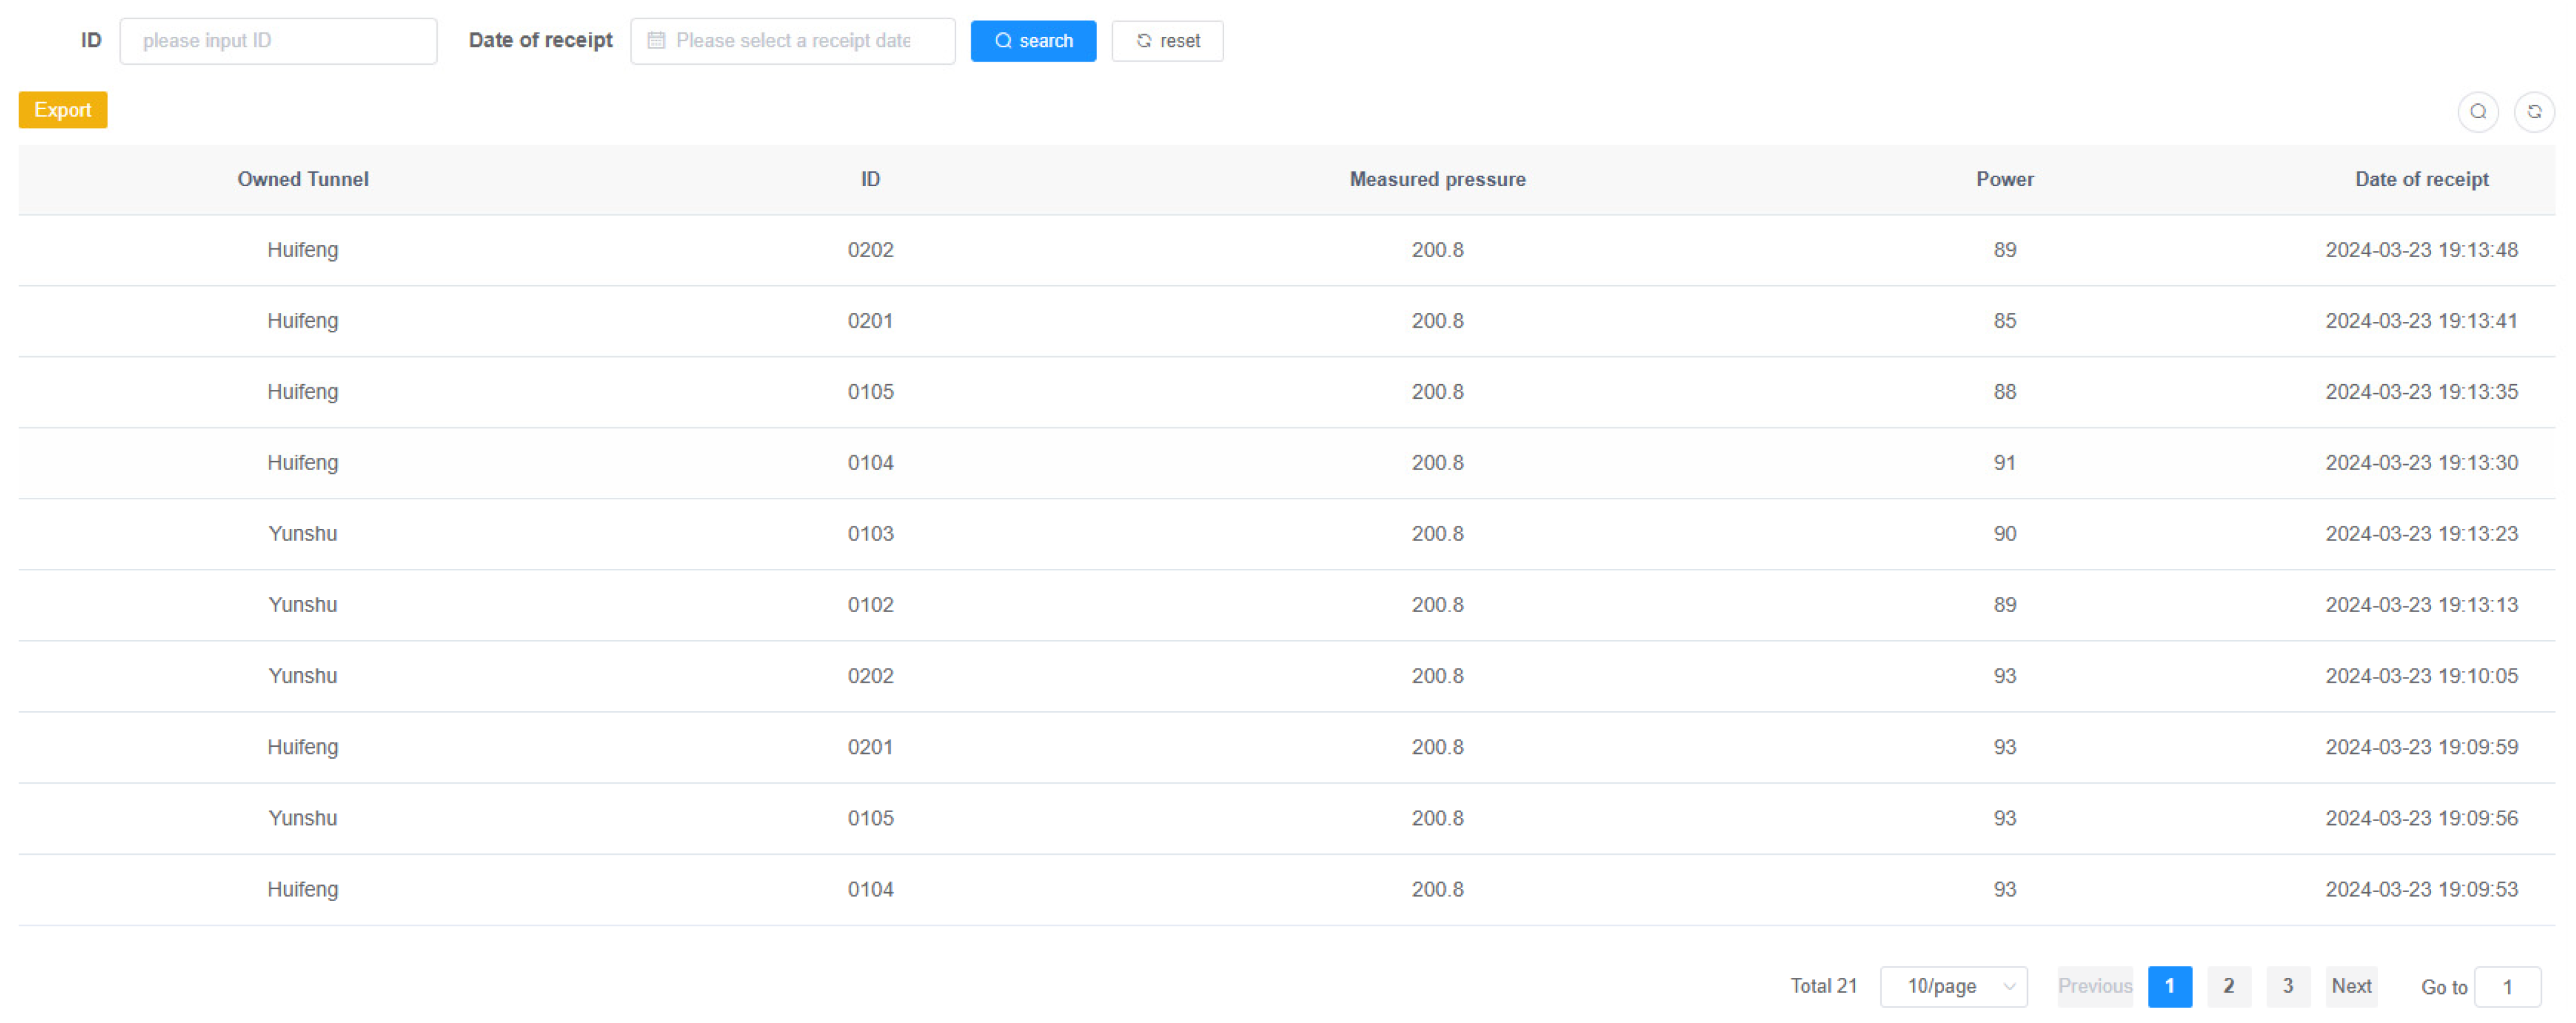The height and width of the screenshot is (1023, 2576).
Task: Click the calendar icon in date field
Action: point(656,41)
